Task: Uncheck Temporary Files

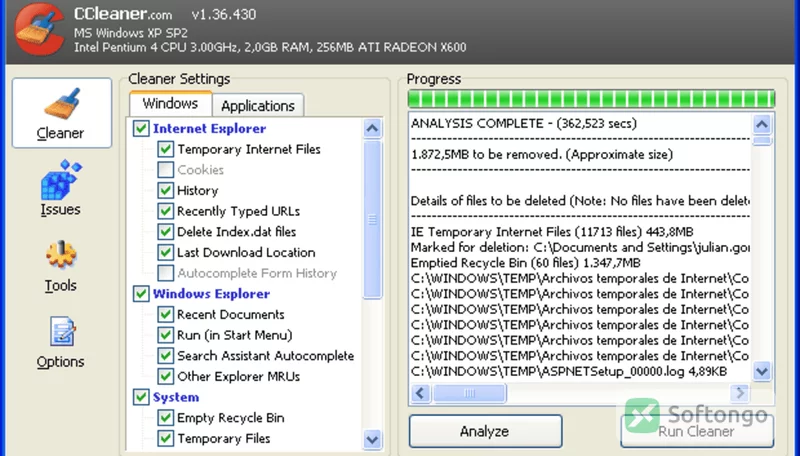Action: pos(165,438)
